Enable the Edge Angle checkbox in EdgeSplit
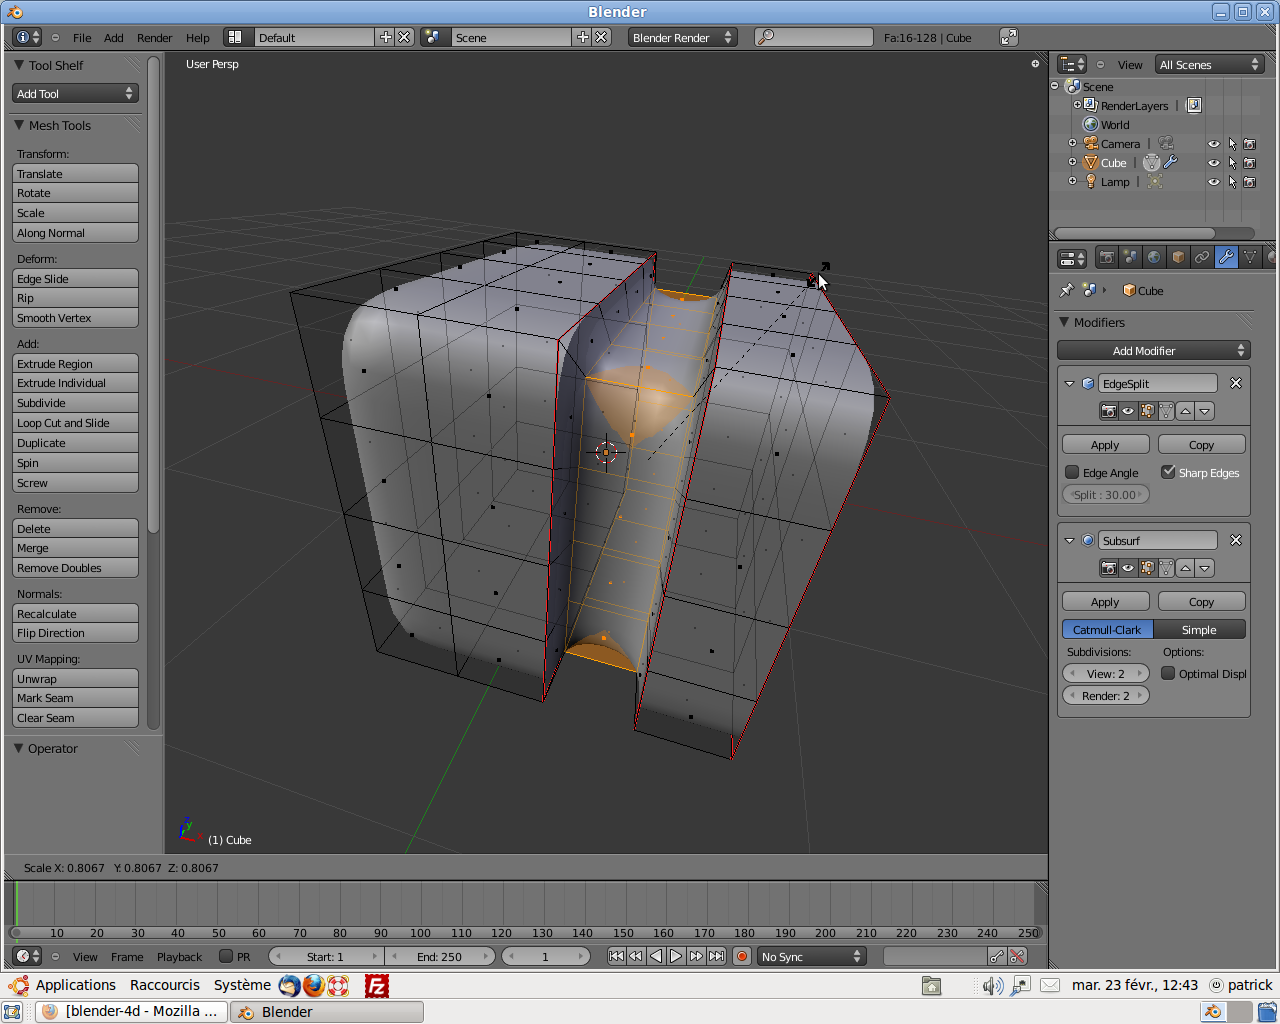 (1074, 472)
